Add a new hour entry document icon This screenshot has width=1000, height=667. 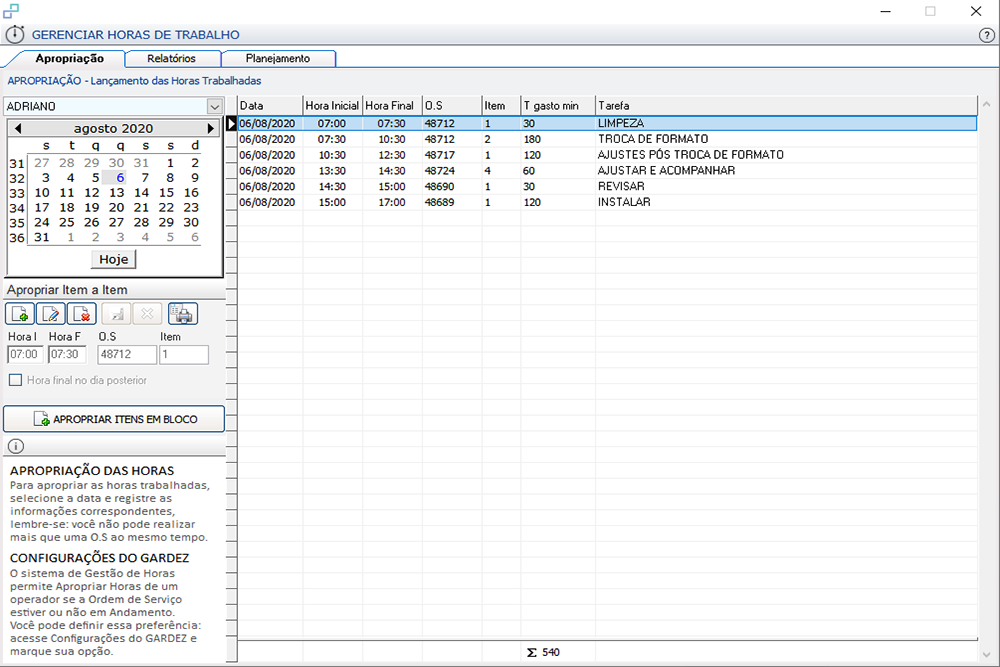coord(20,314)
